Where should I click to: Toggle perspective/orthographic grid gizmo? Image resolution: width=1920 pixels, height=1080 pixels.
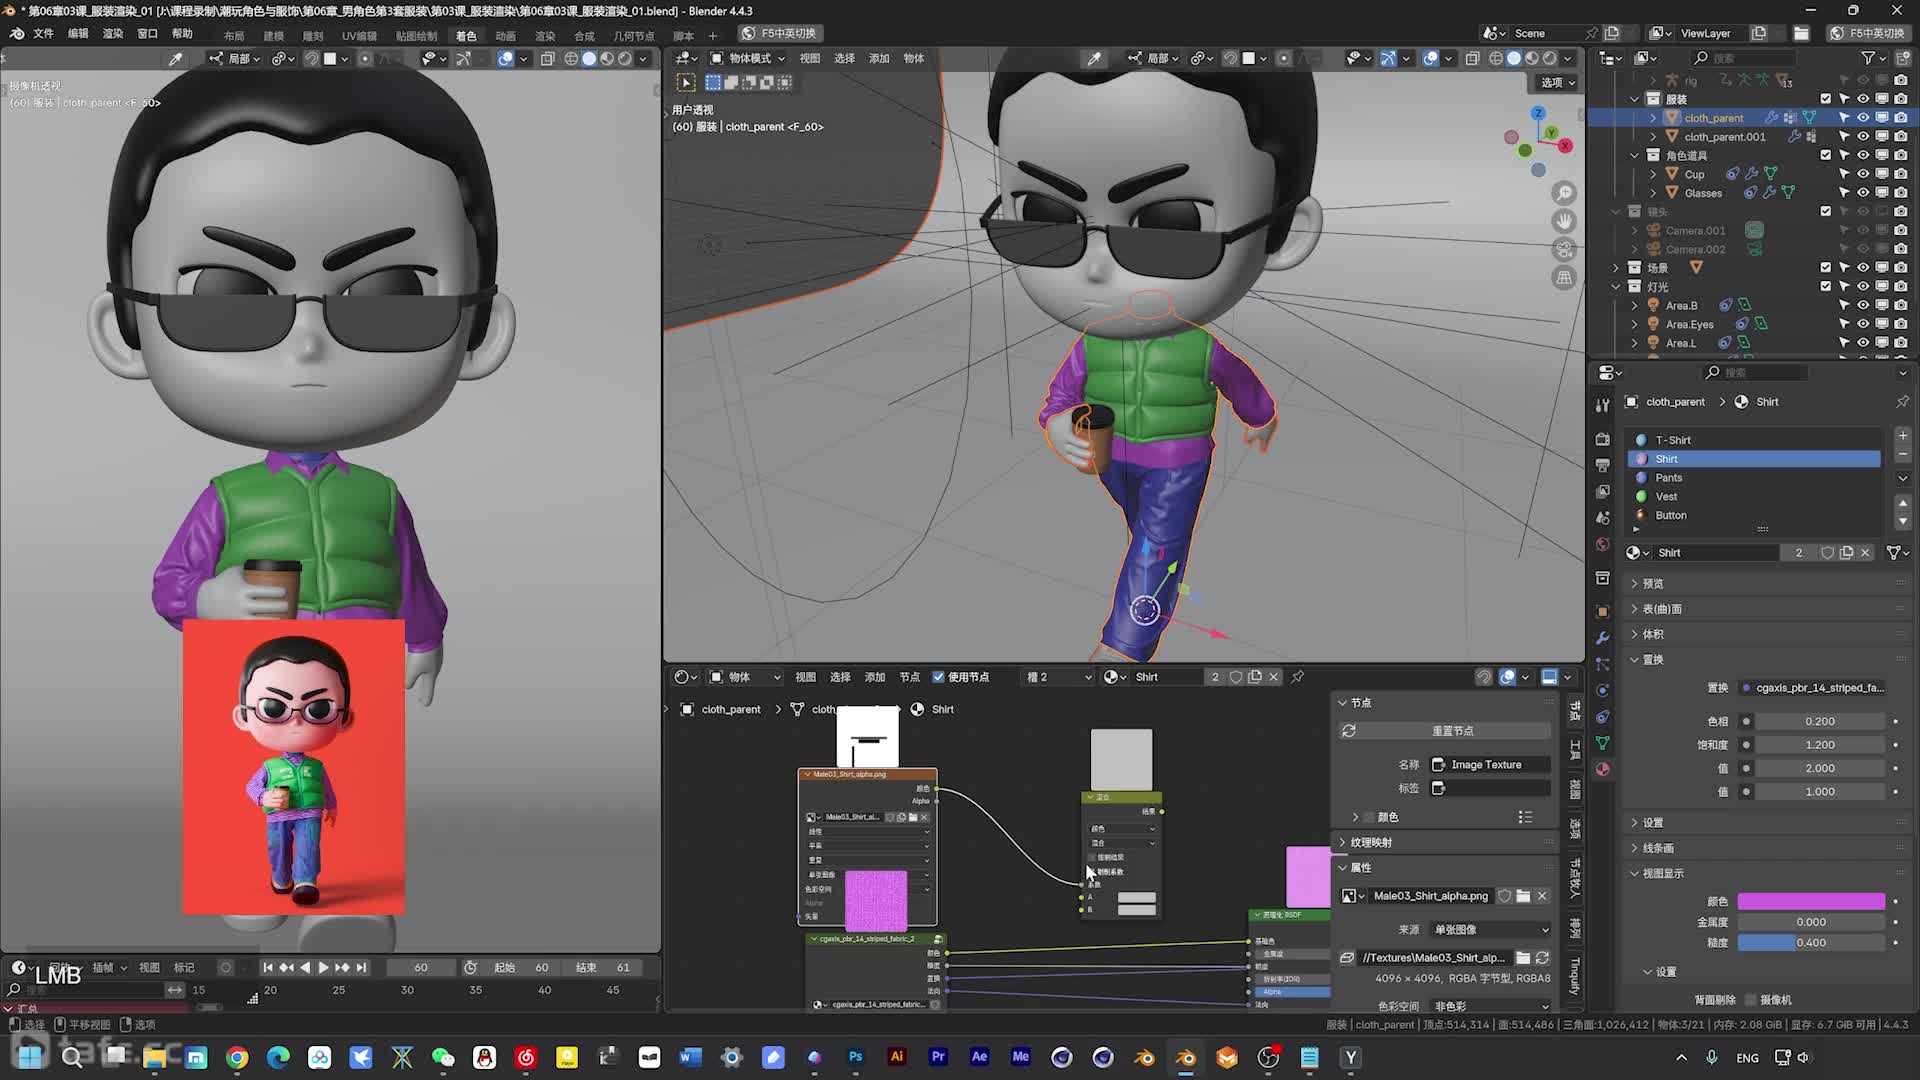pyautogui.click(x=1564, y=278)
